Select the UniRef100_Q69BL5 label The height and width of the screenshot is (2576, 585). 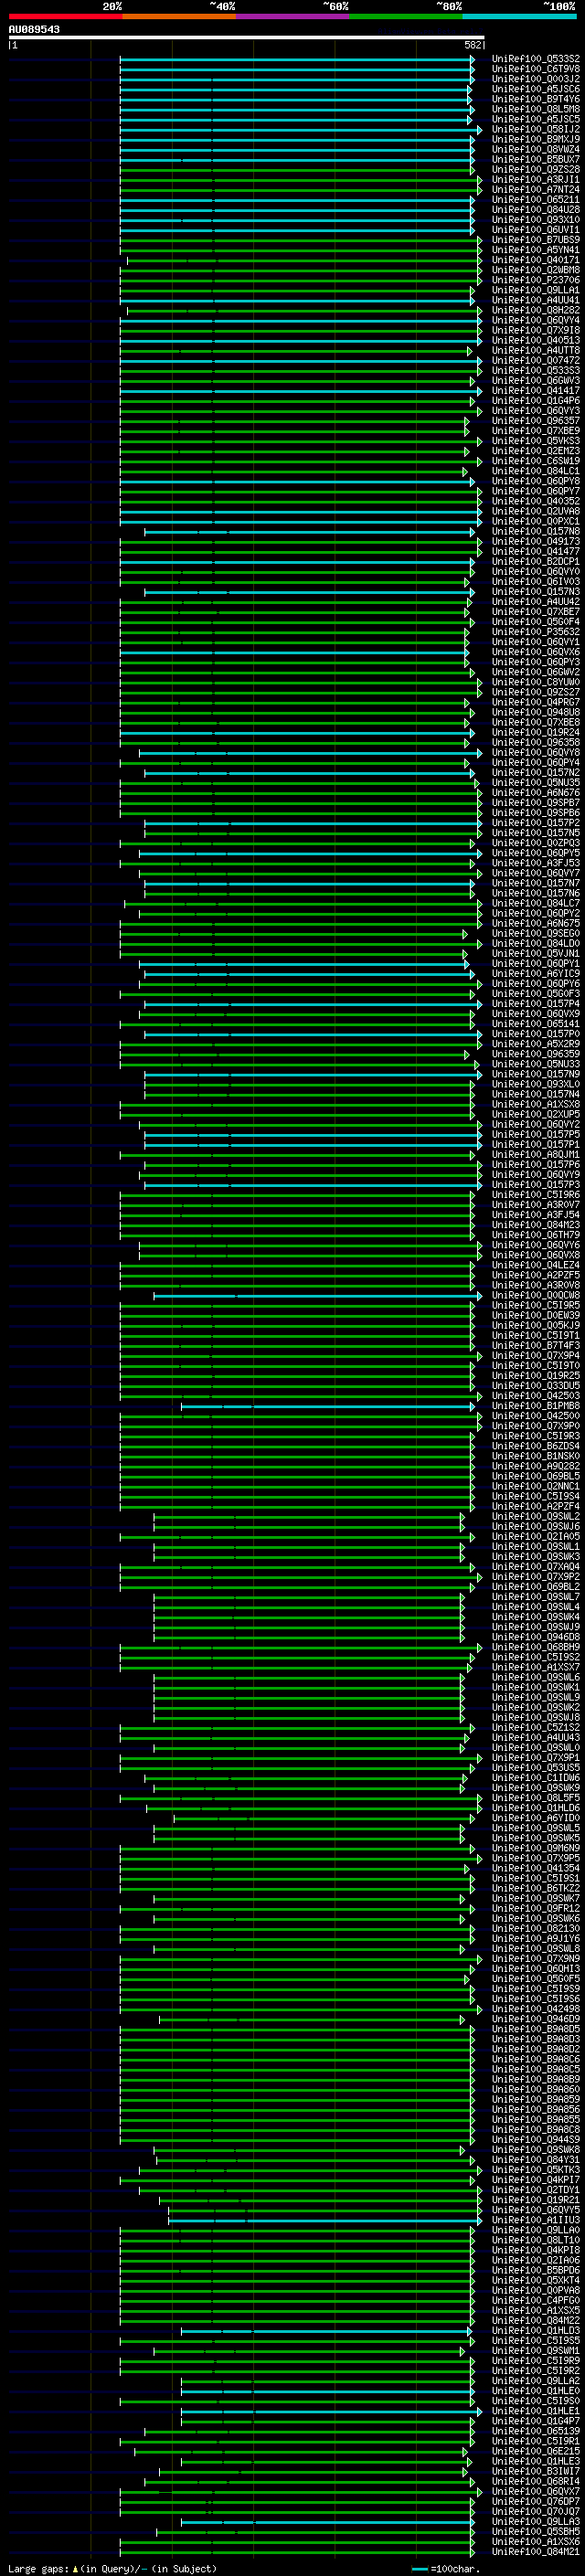tap(536, 1476)
